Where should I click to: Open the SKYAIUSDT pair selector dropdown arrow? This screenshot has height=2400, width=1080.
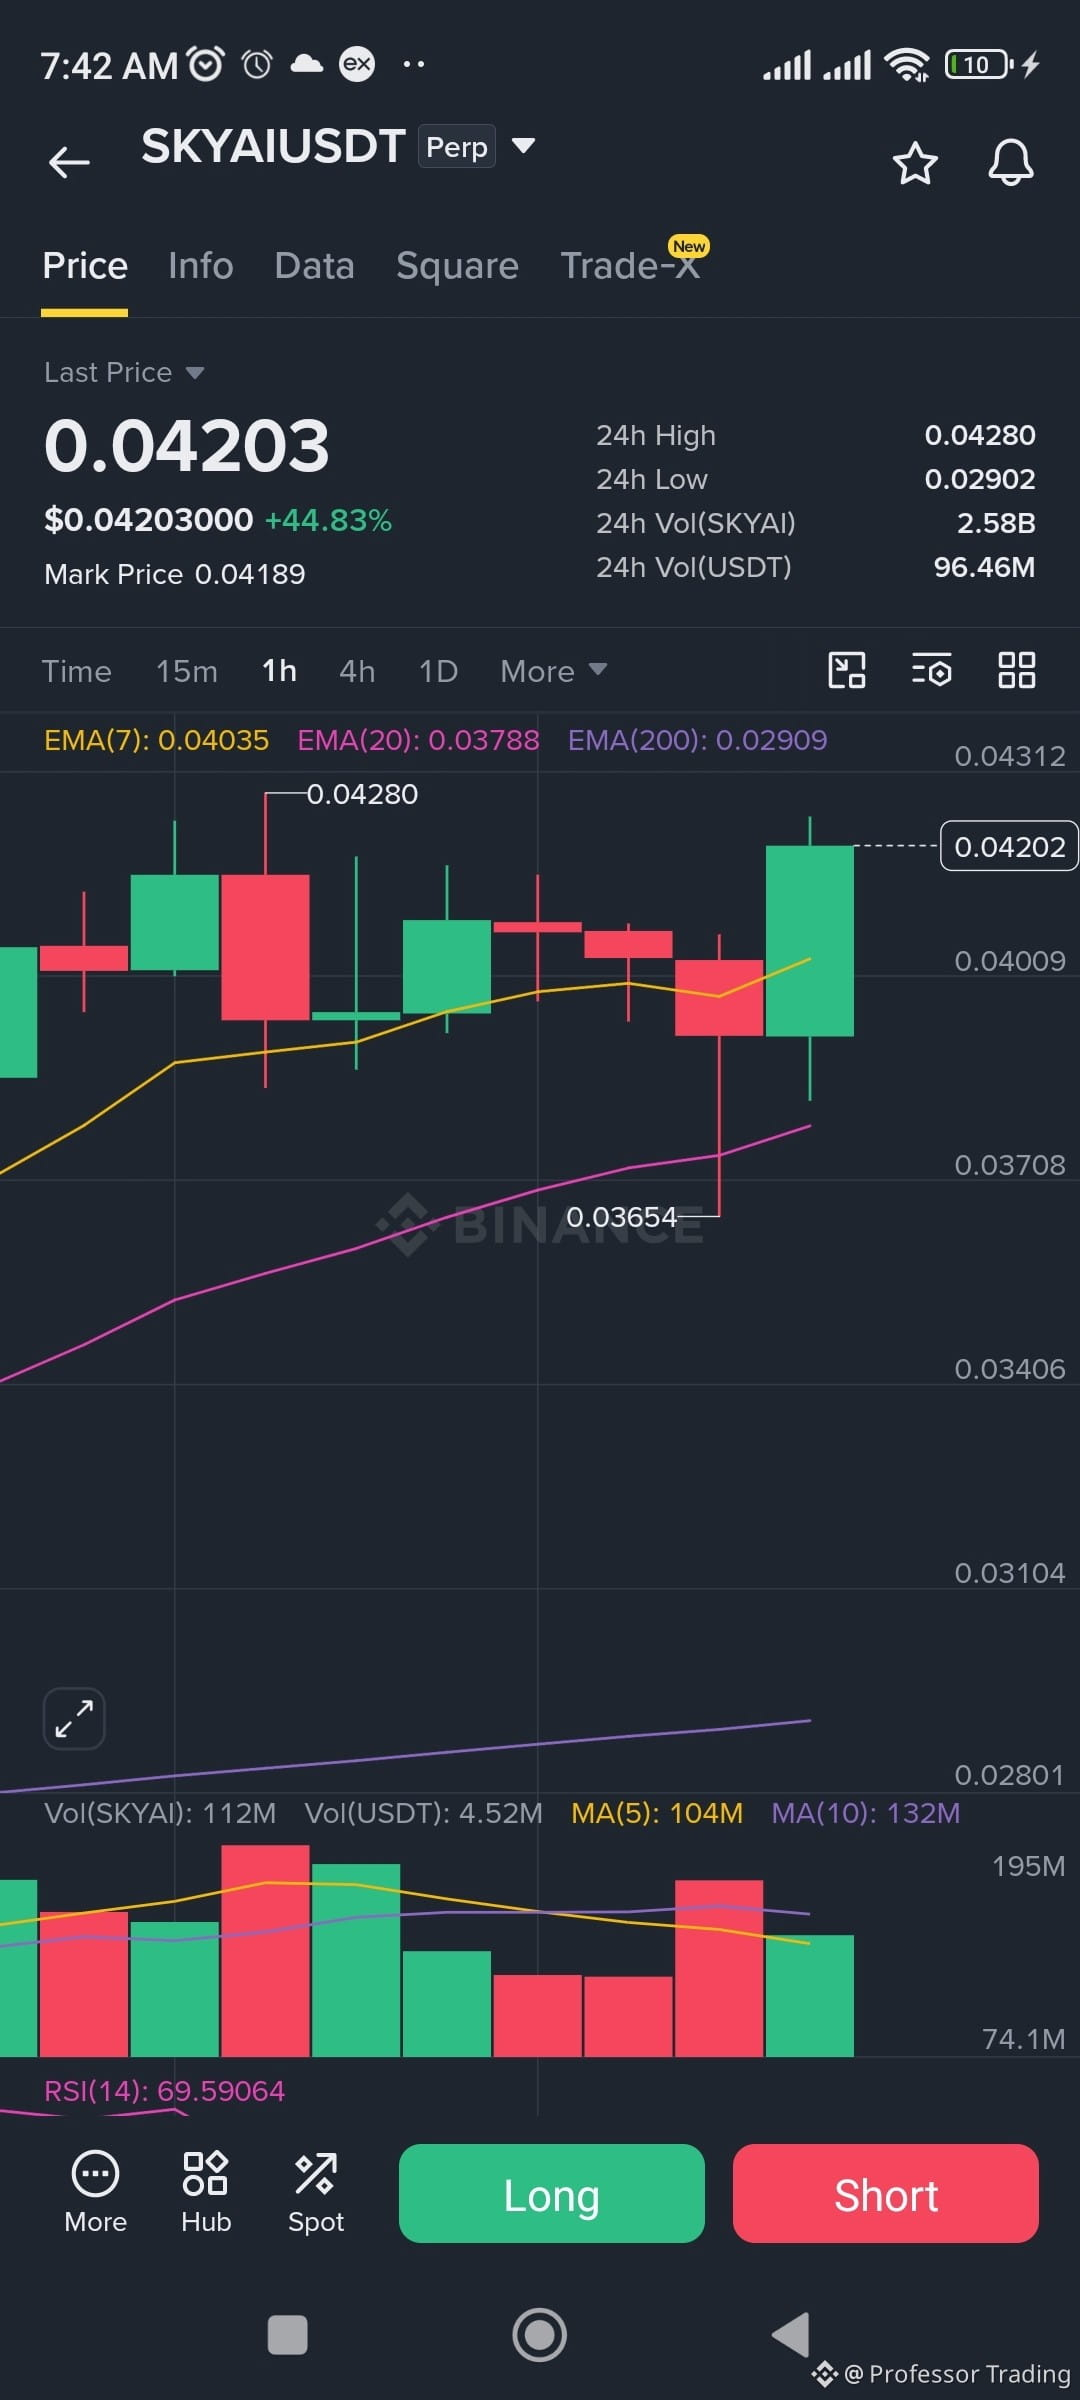[523, 146]
